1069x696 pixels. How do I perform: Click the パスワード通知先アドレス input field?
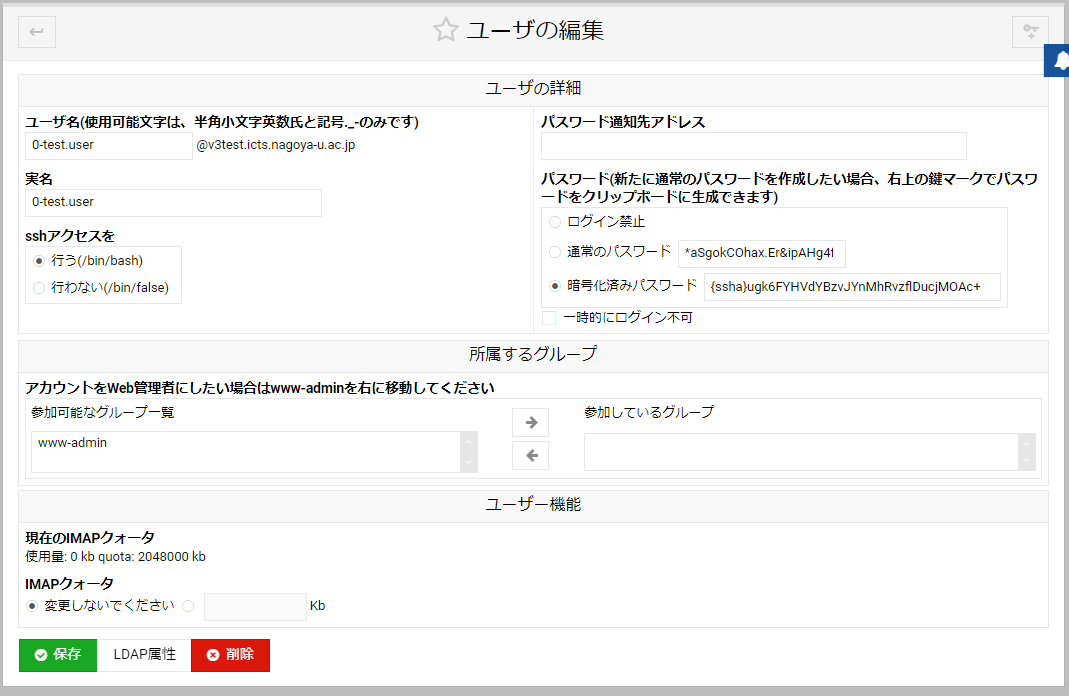point(753,146)
